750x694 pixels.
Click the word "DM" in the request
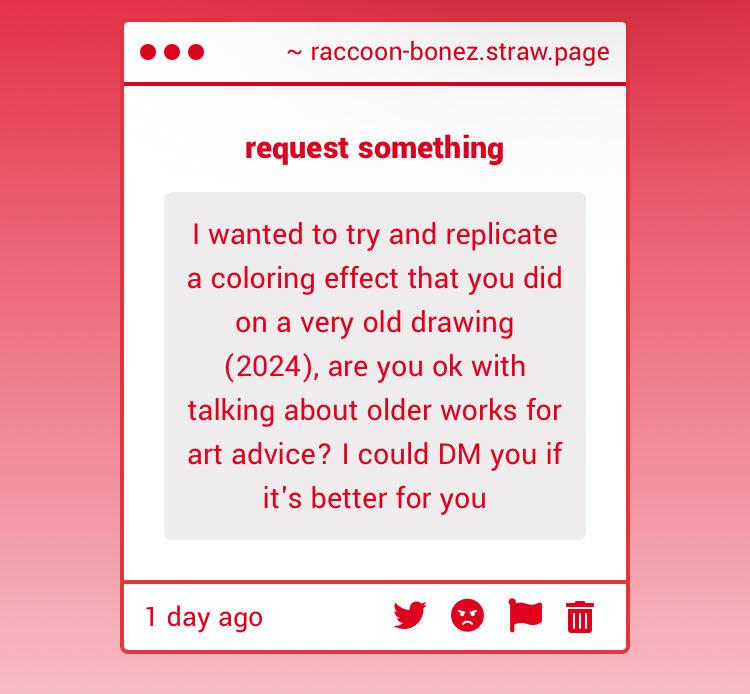[x=460, y=454]
